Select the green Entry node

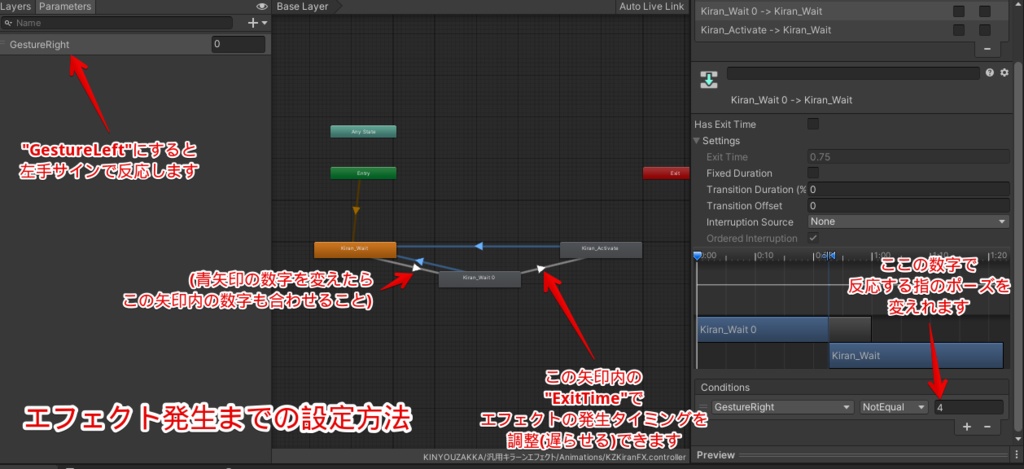click(x=363, y=173)
